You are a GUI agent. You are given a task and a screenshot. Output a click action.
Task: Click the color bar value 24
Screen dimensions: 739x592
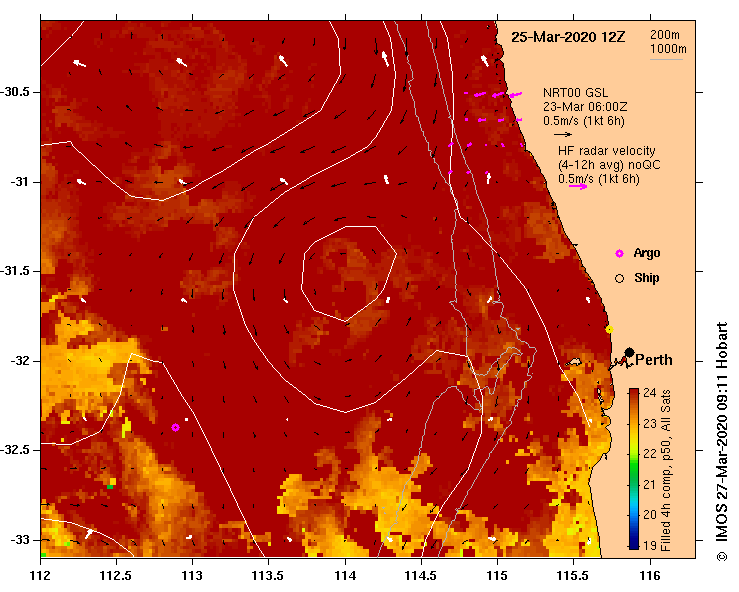click(649, 393)
